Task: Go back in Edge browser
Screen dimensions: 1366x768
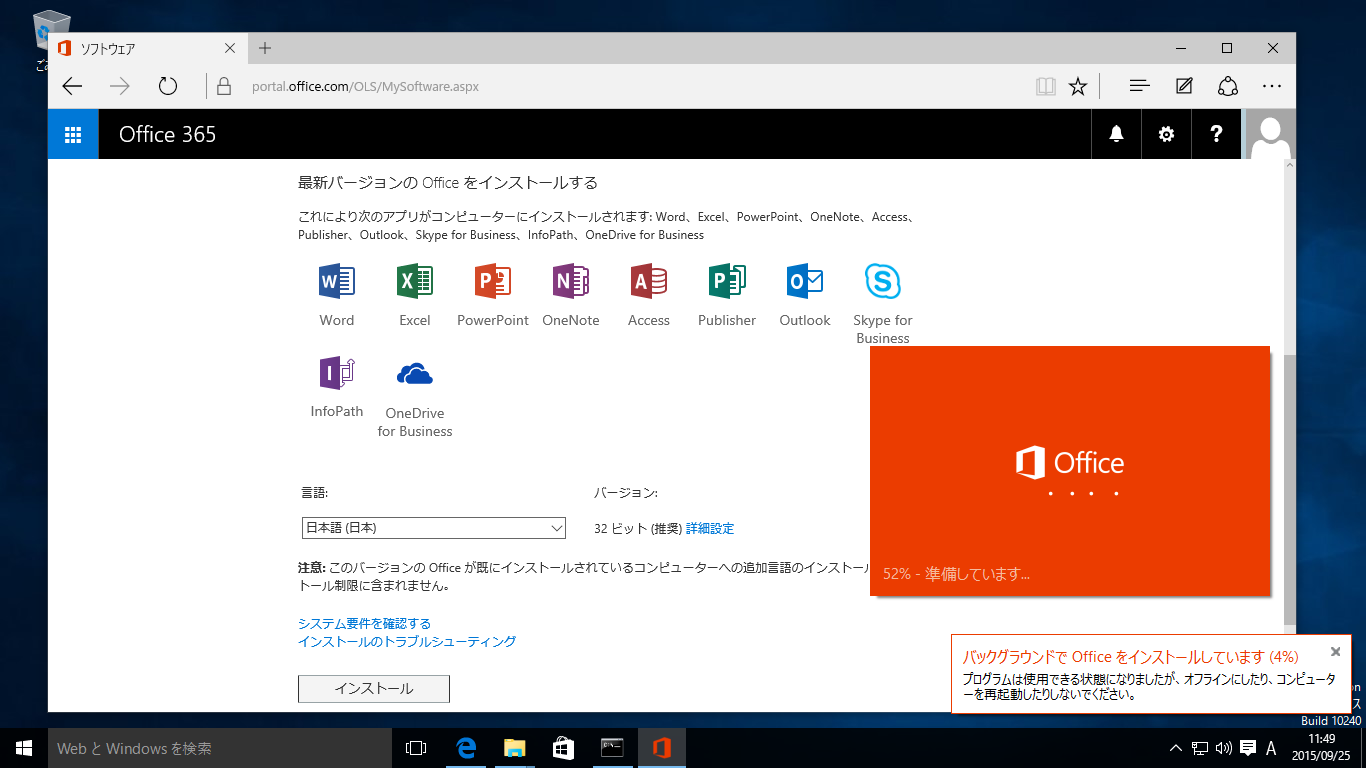Action: coord(72,86)
